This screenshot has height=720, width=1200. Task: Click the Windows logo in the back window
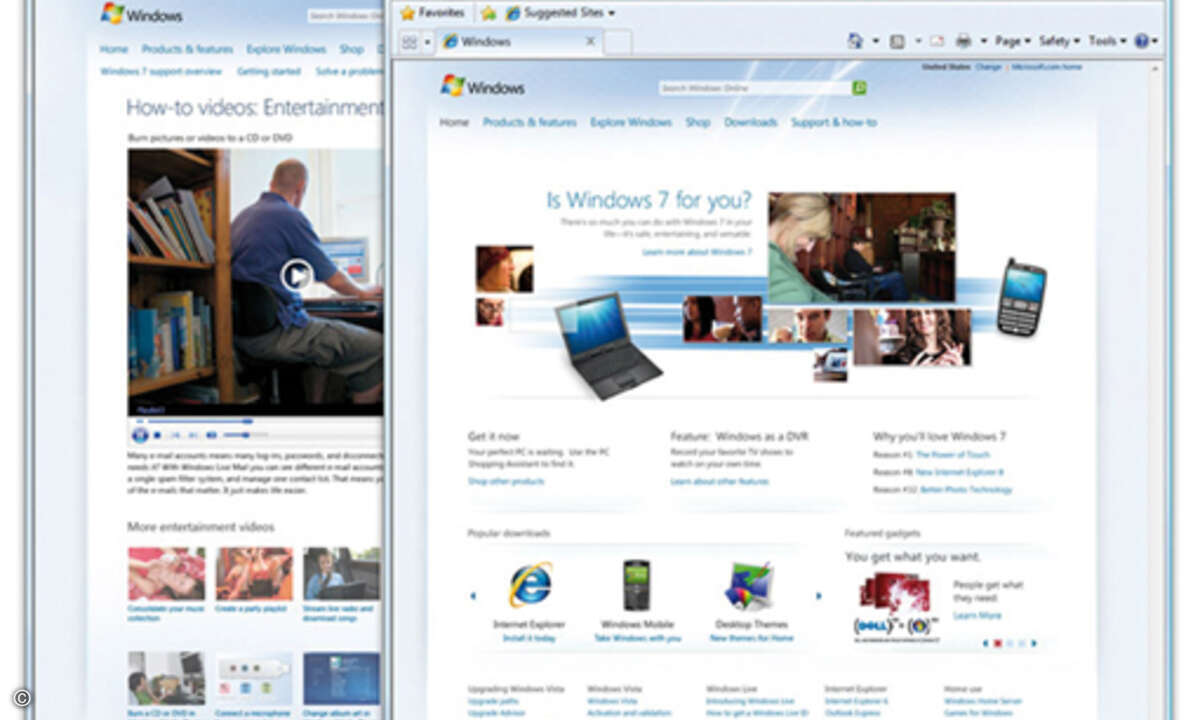(x=141, y=14)
